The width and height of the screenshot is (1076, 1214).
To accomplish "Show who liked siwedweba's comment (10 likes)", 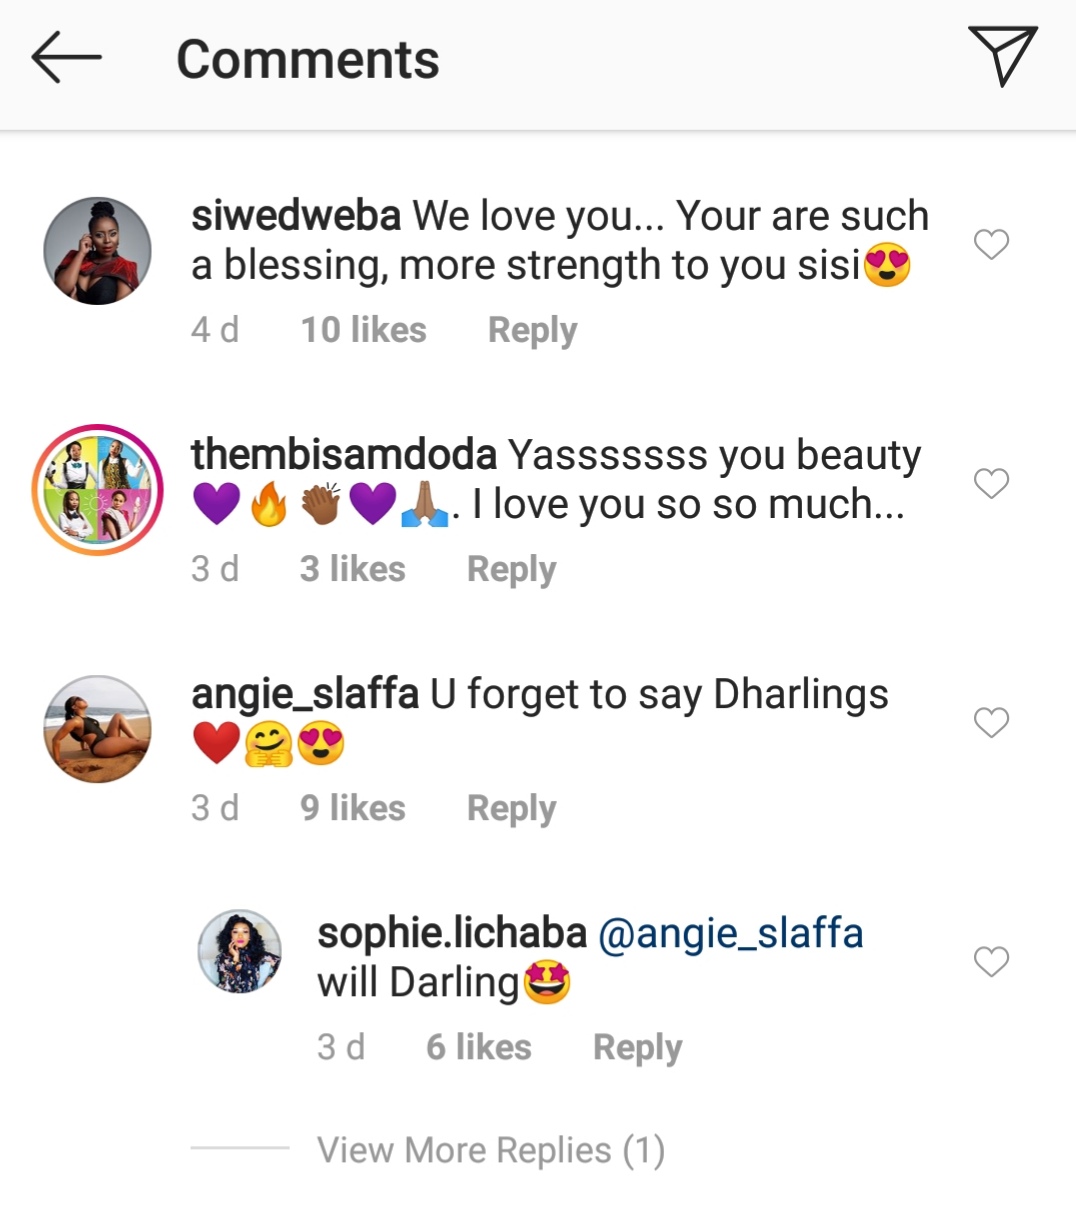I will (363, 330).
